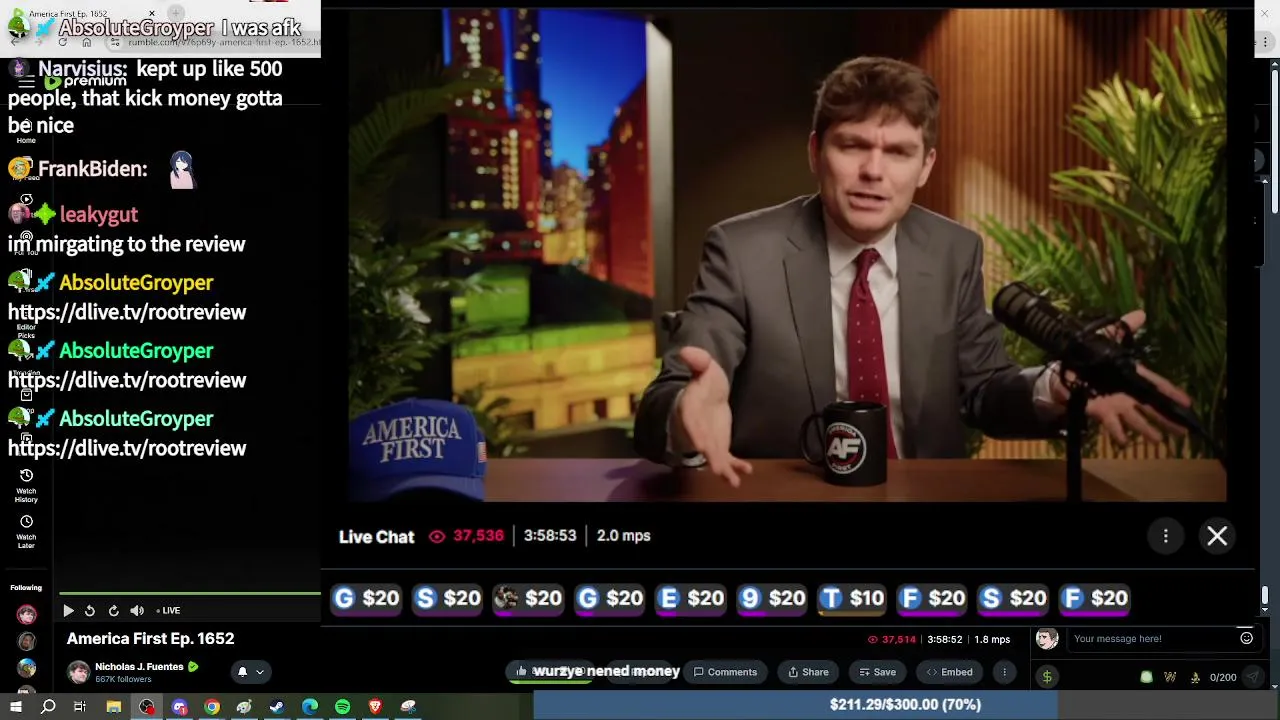Toggle the notification bell for channel
Viewport: 1280px width, 720px height.
tap(242, 672)
